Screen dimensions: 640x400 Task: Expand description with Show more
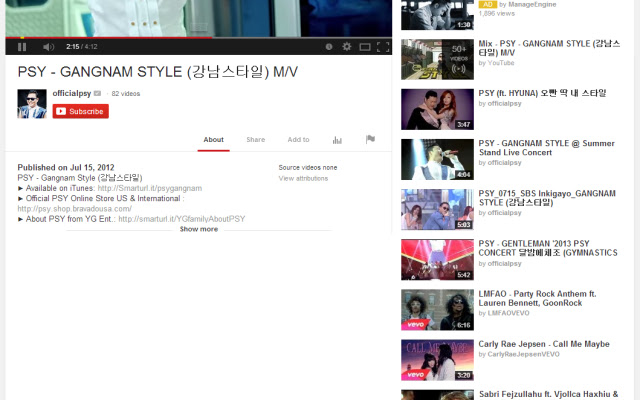(199, 229)
